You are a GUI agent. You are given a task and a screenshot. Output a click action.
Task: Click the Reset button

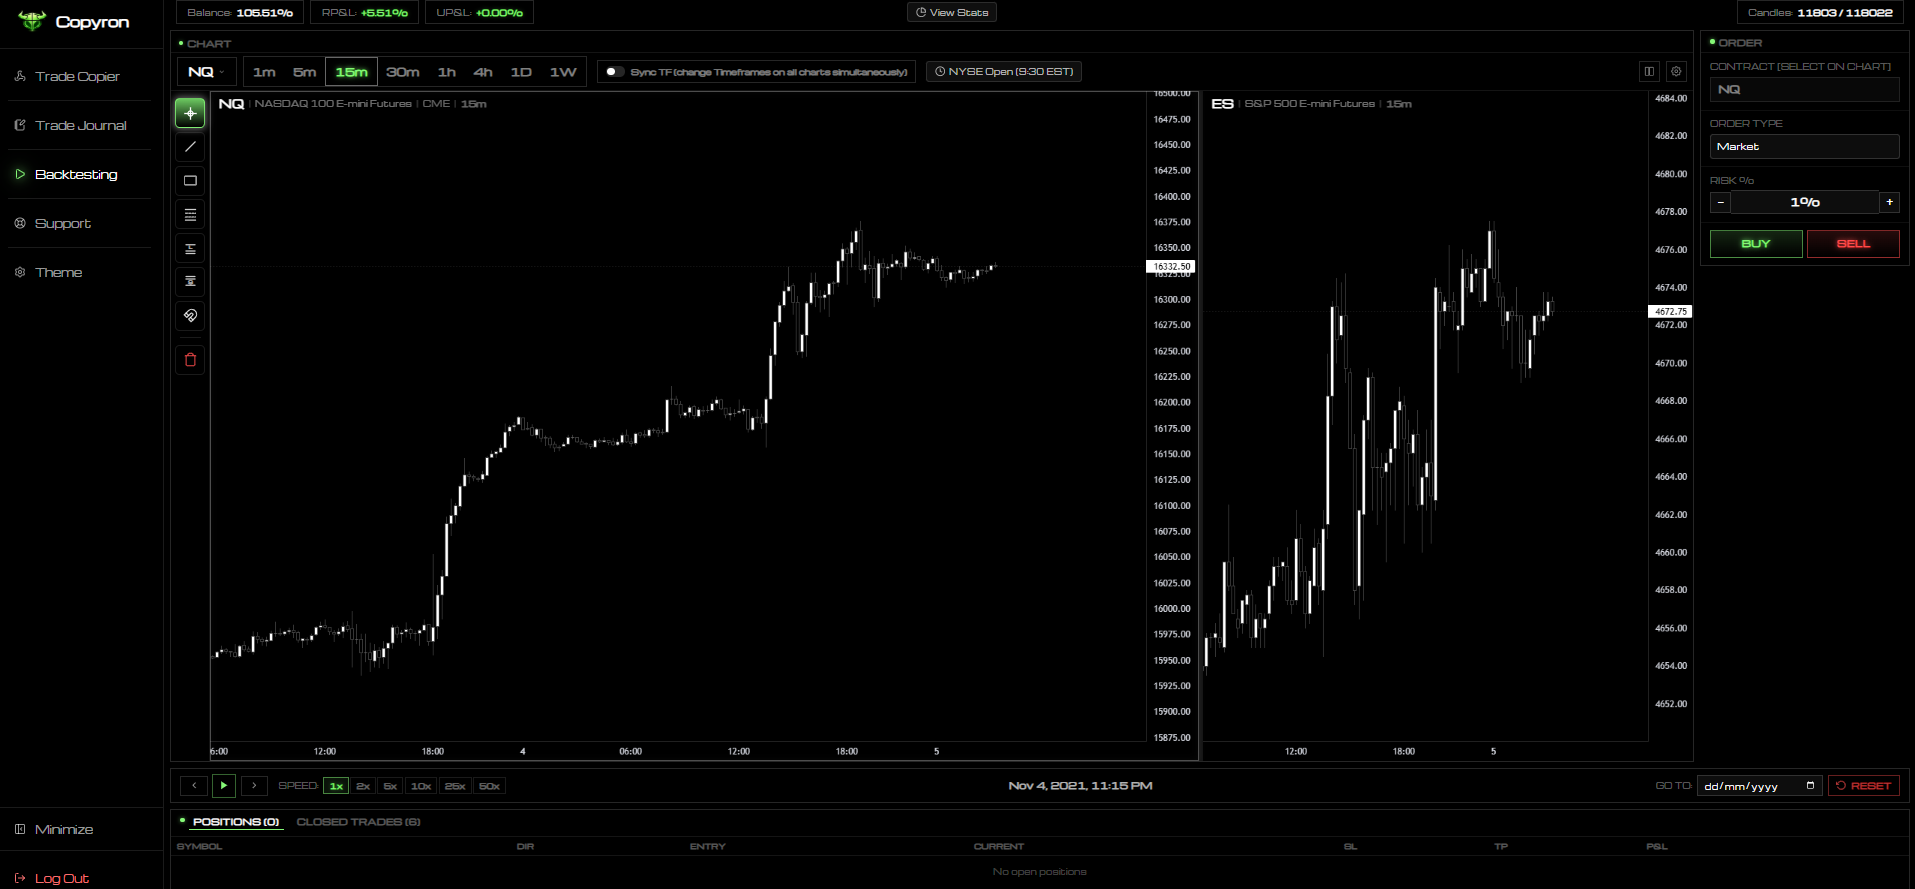pos(1864,786)
